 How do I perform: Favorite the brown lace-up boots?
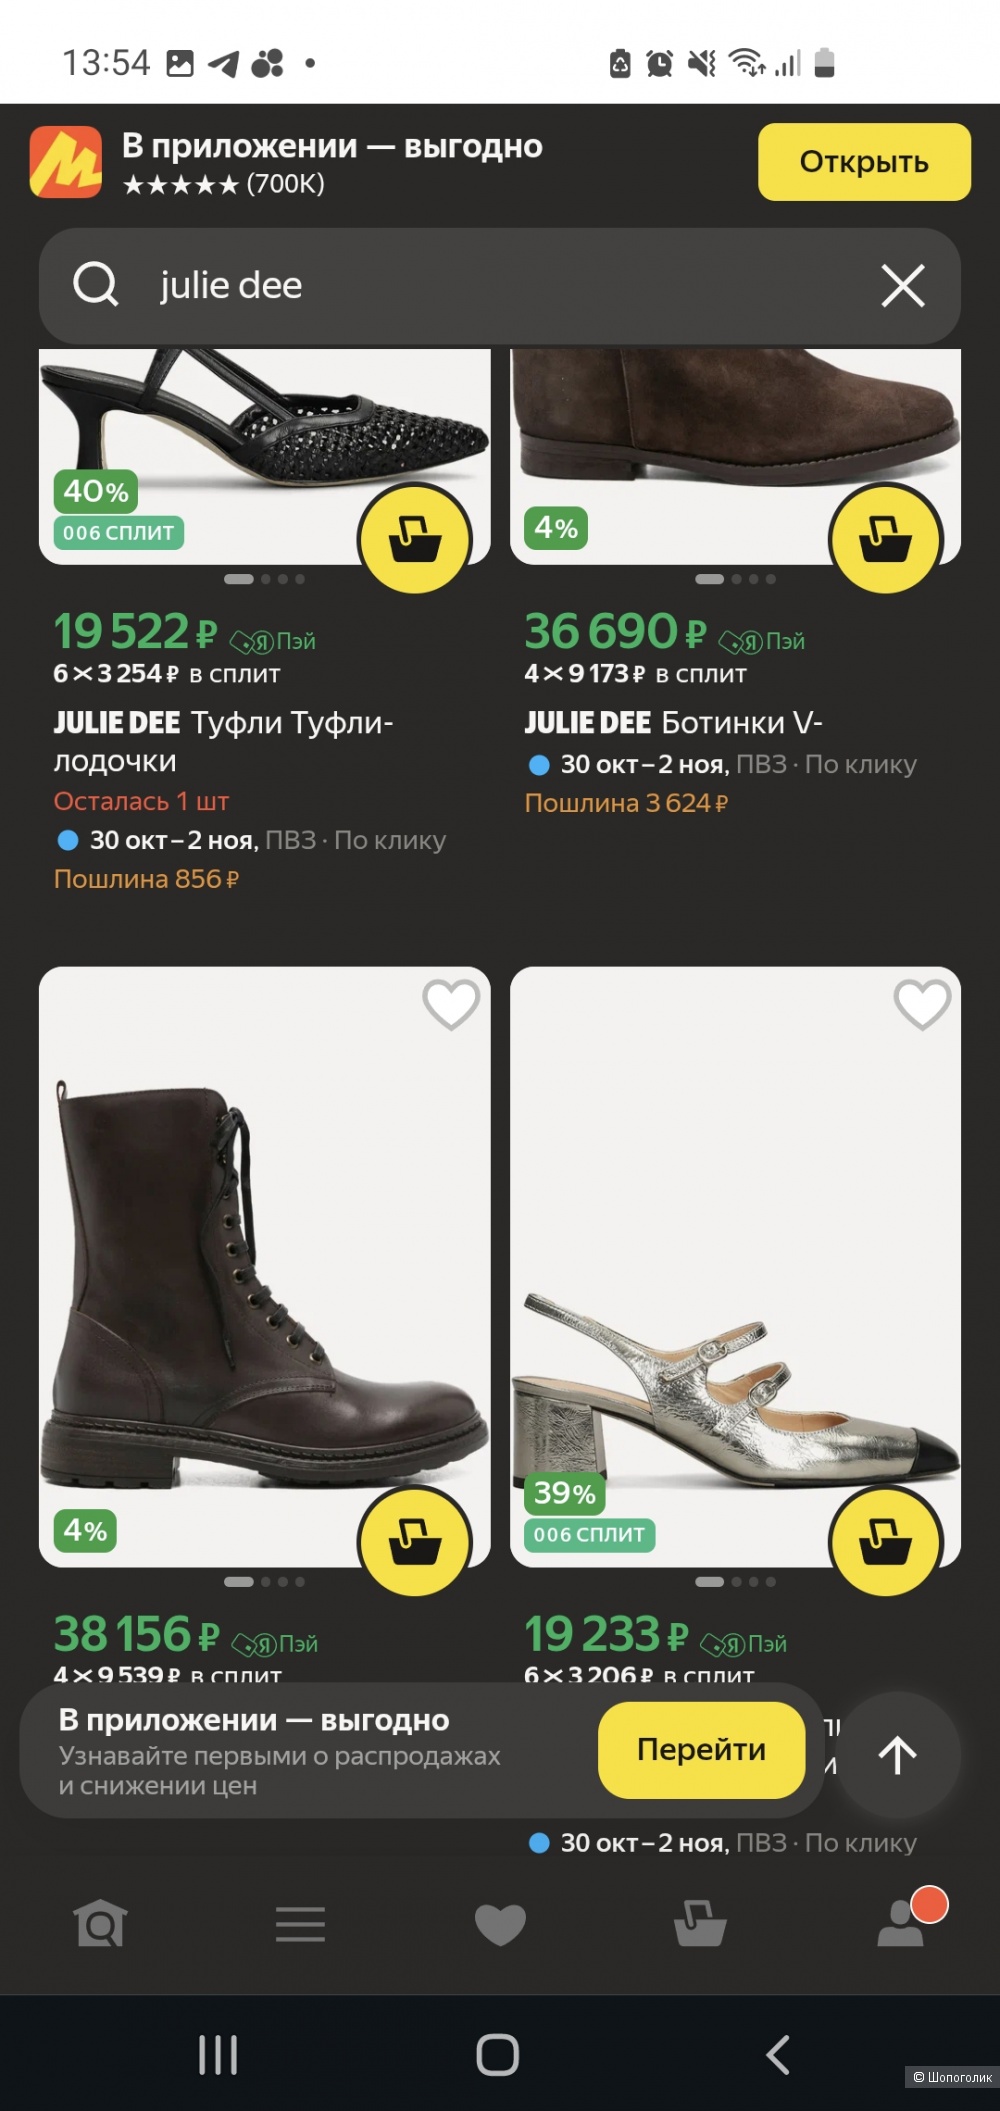451,1004
